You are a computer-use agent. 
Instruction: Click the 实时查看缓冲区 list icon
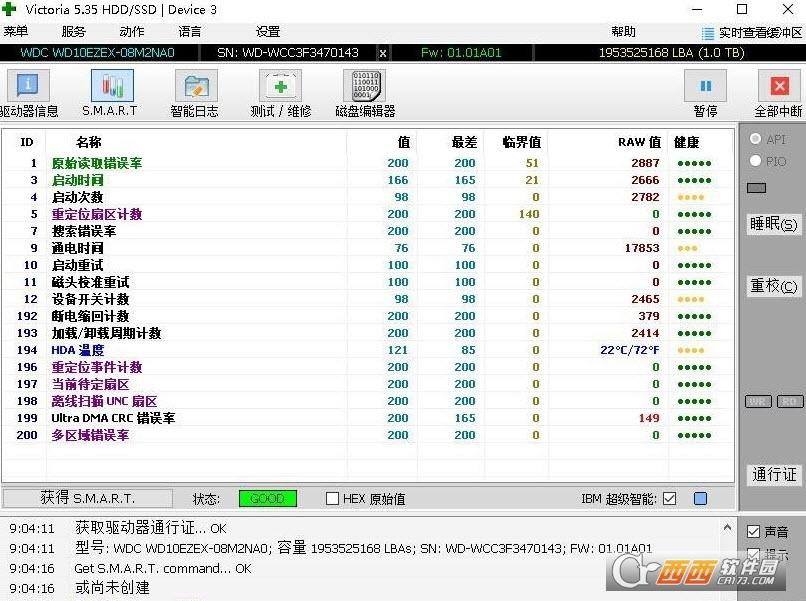pos(708,33)
